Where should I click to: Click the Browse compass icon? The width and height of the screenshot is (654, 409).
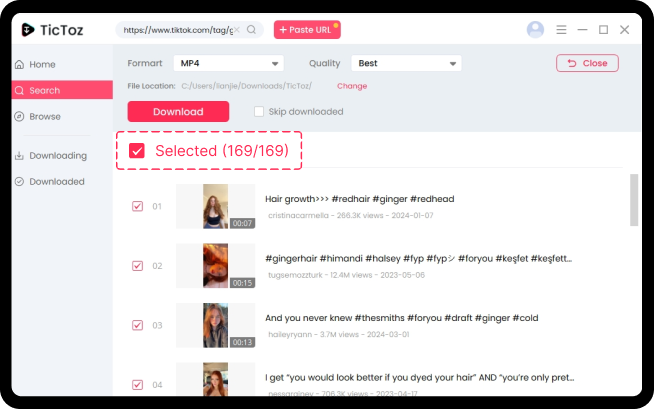19,117
